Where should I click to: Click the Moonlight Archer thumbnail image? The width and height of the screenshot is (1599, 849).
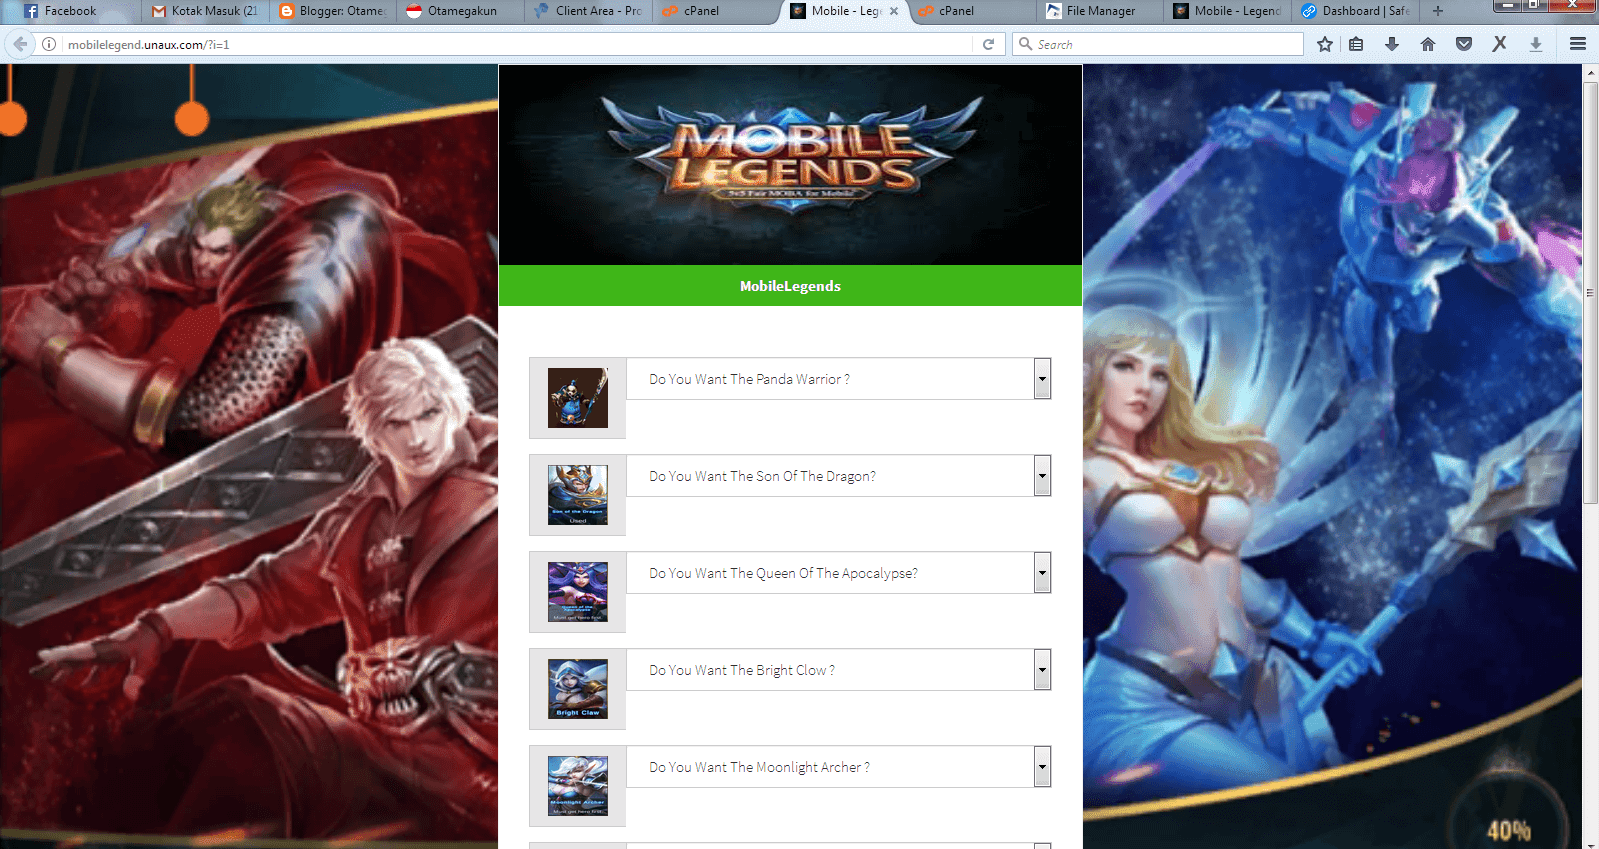(x=578, y=786)
